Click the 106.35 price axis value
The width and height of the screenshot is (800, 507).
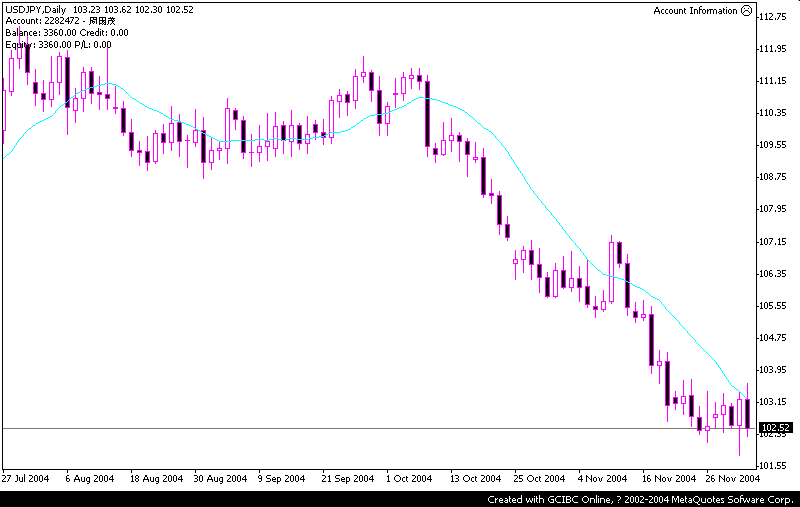click(772, 273)
